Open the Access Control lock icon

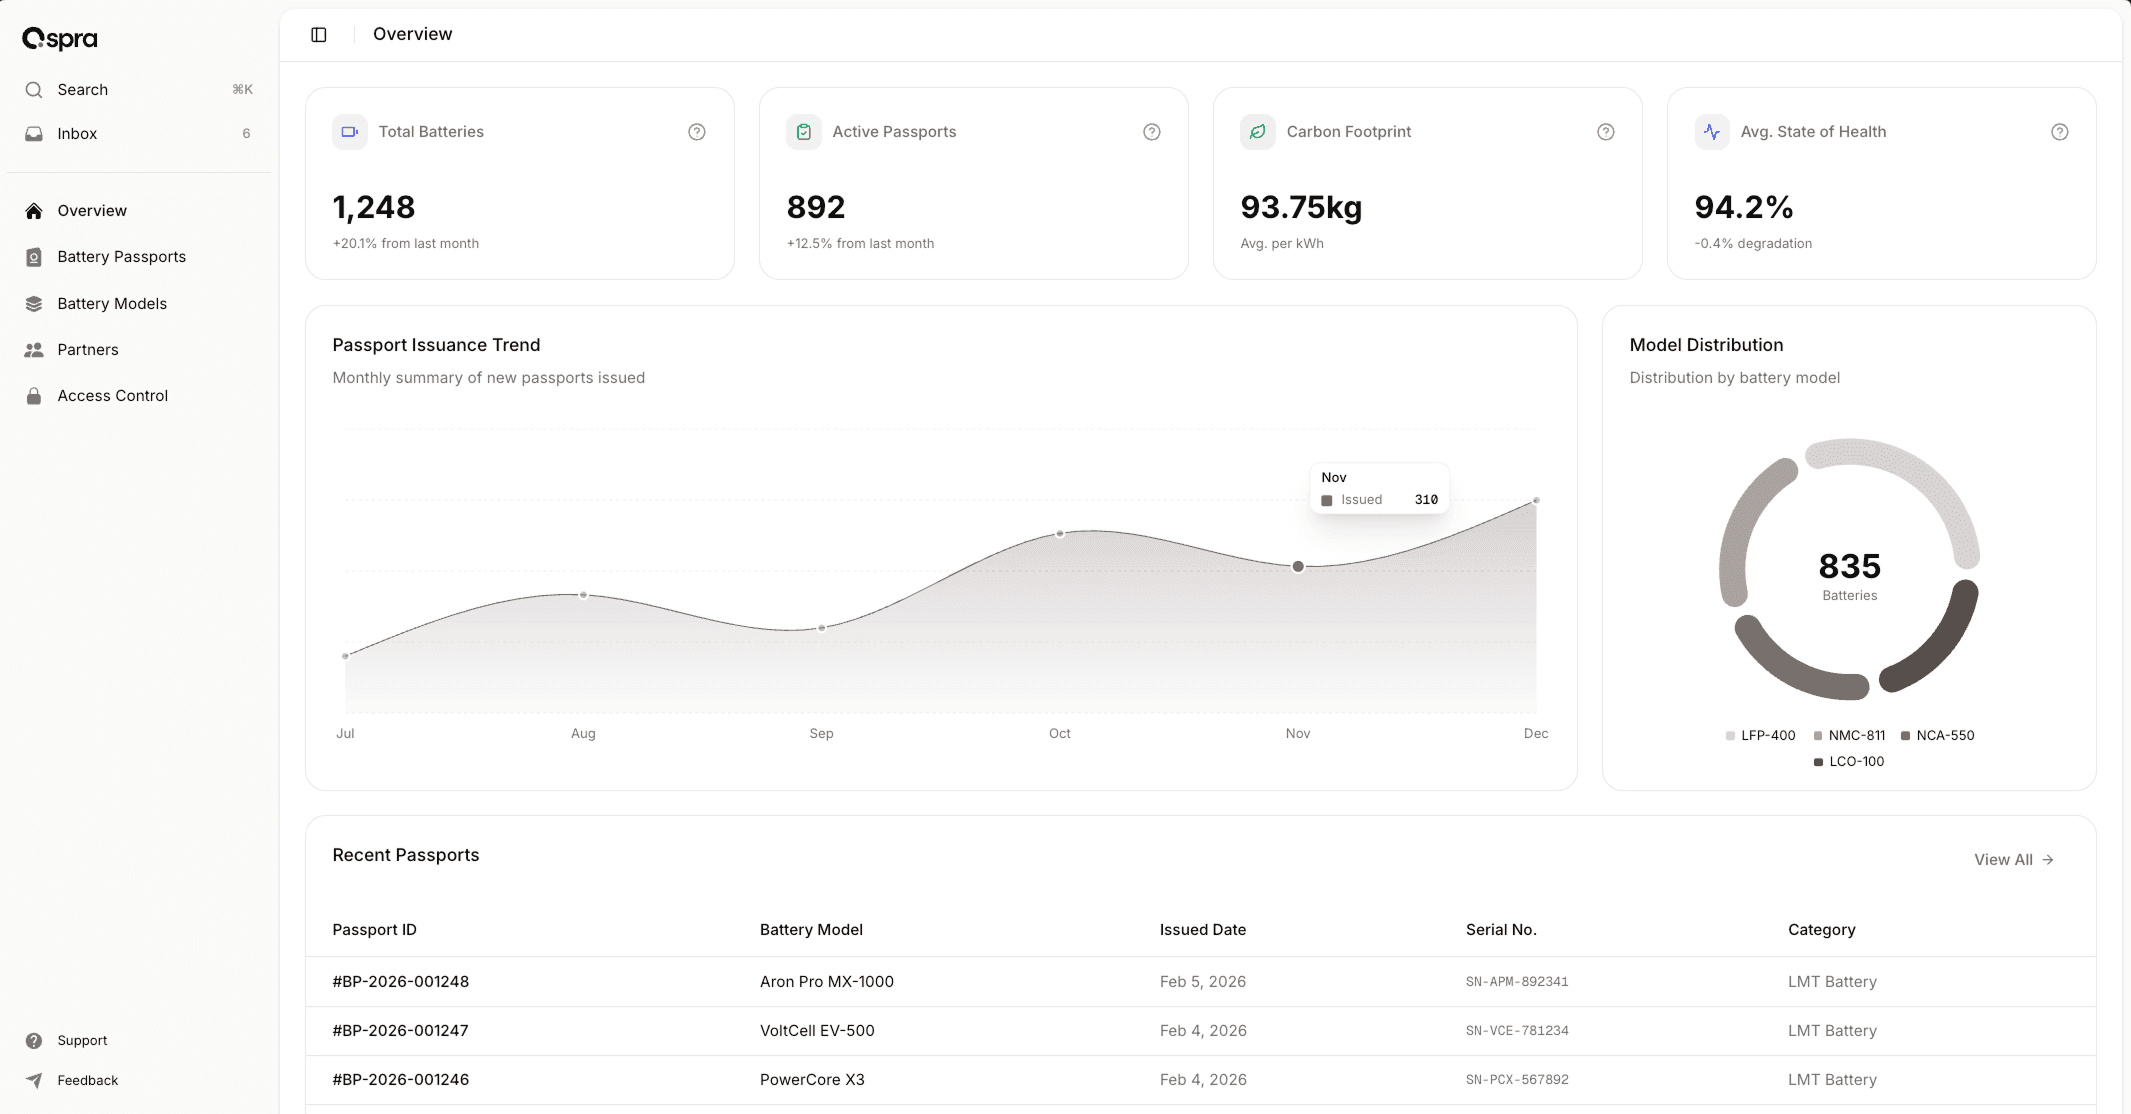click(33, 395)
